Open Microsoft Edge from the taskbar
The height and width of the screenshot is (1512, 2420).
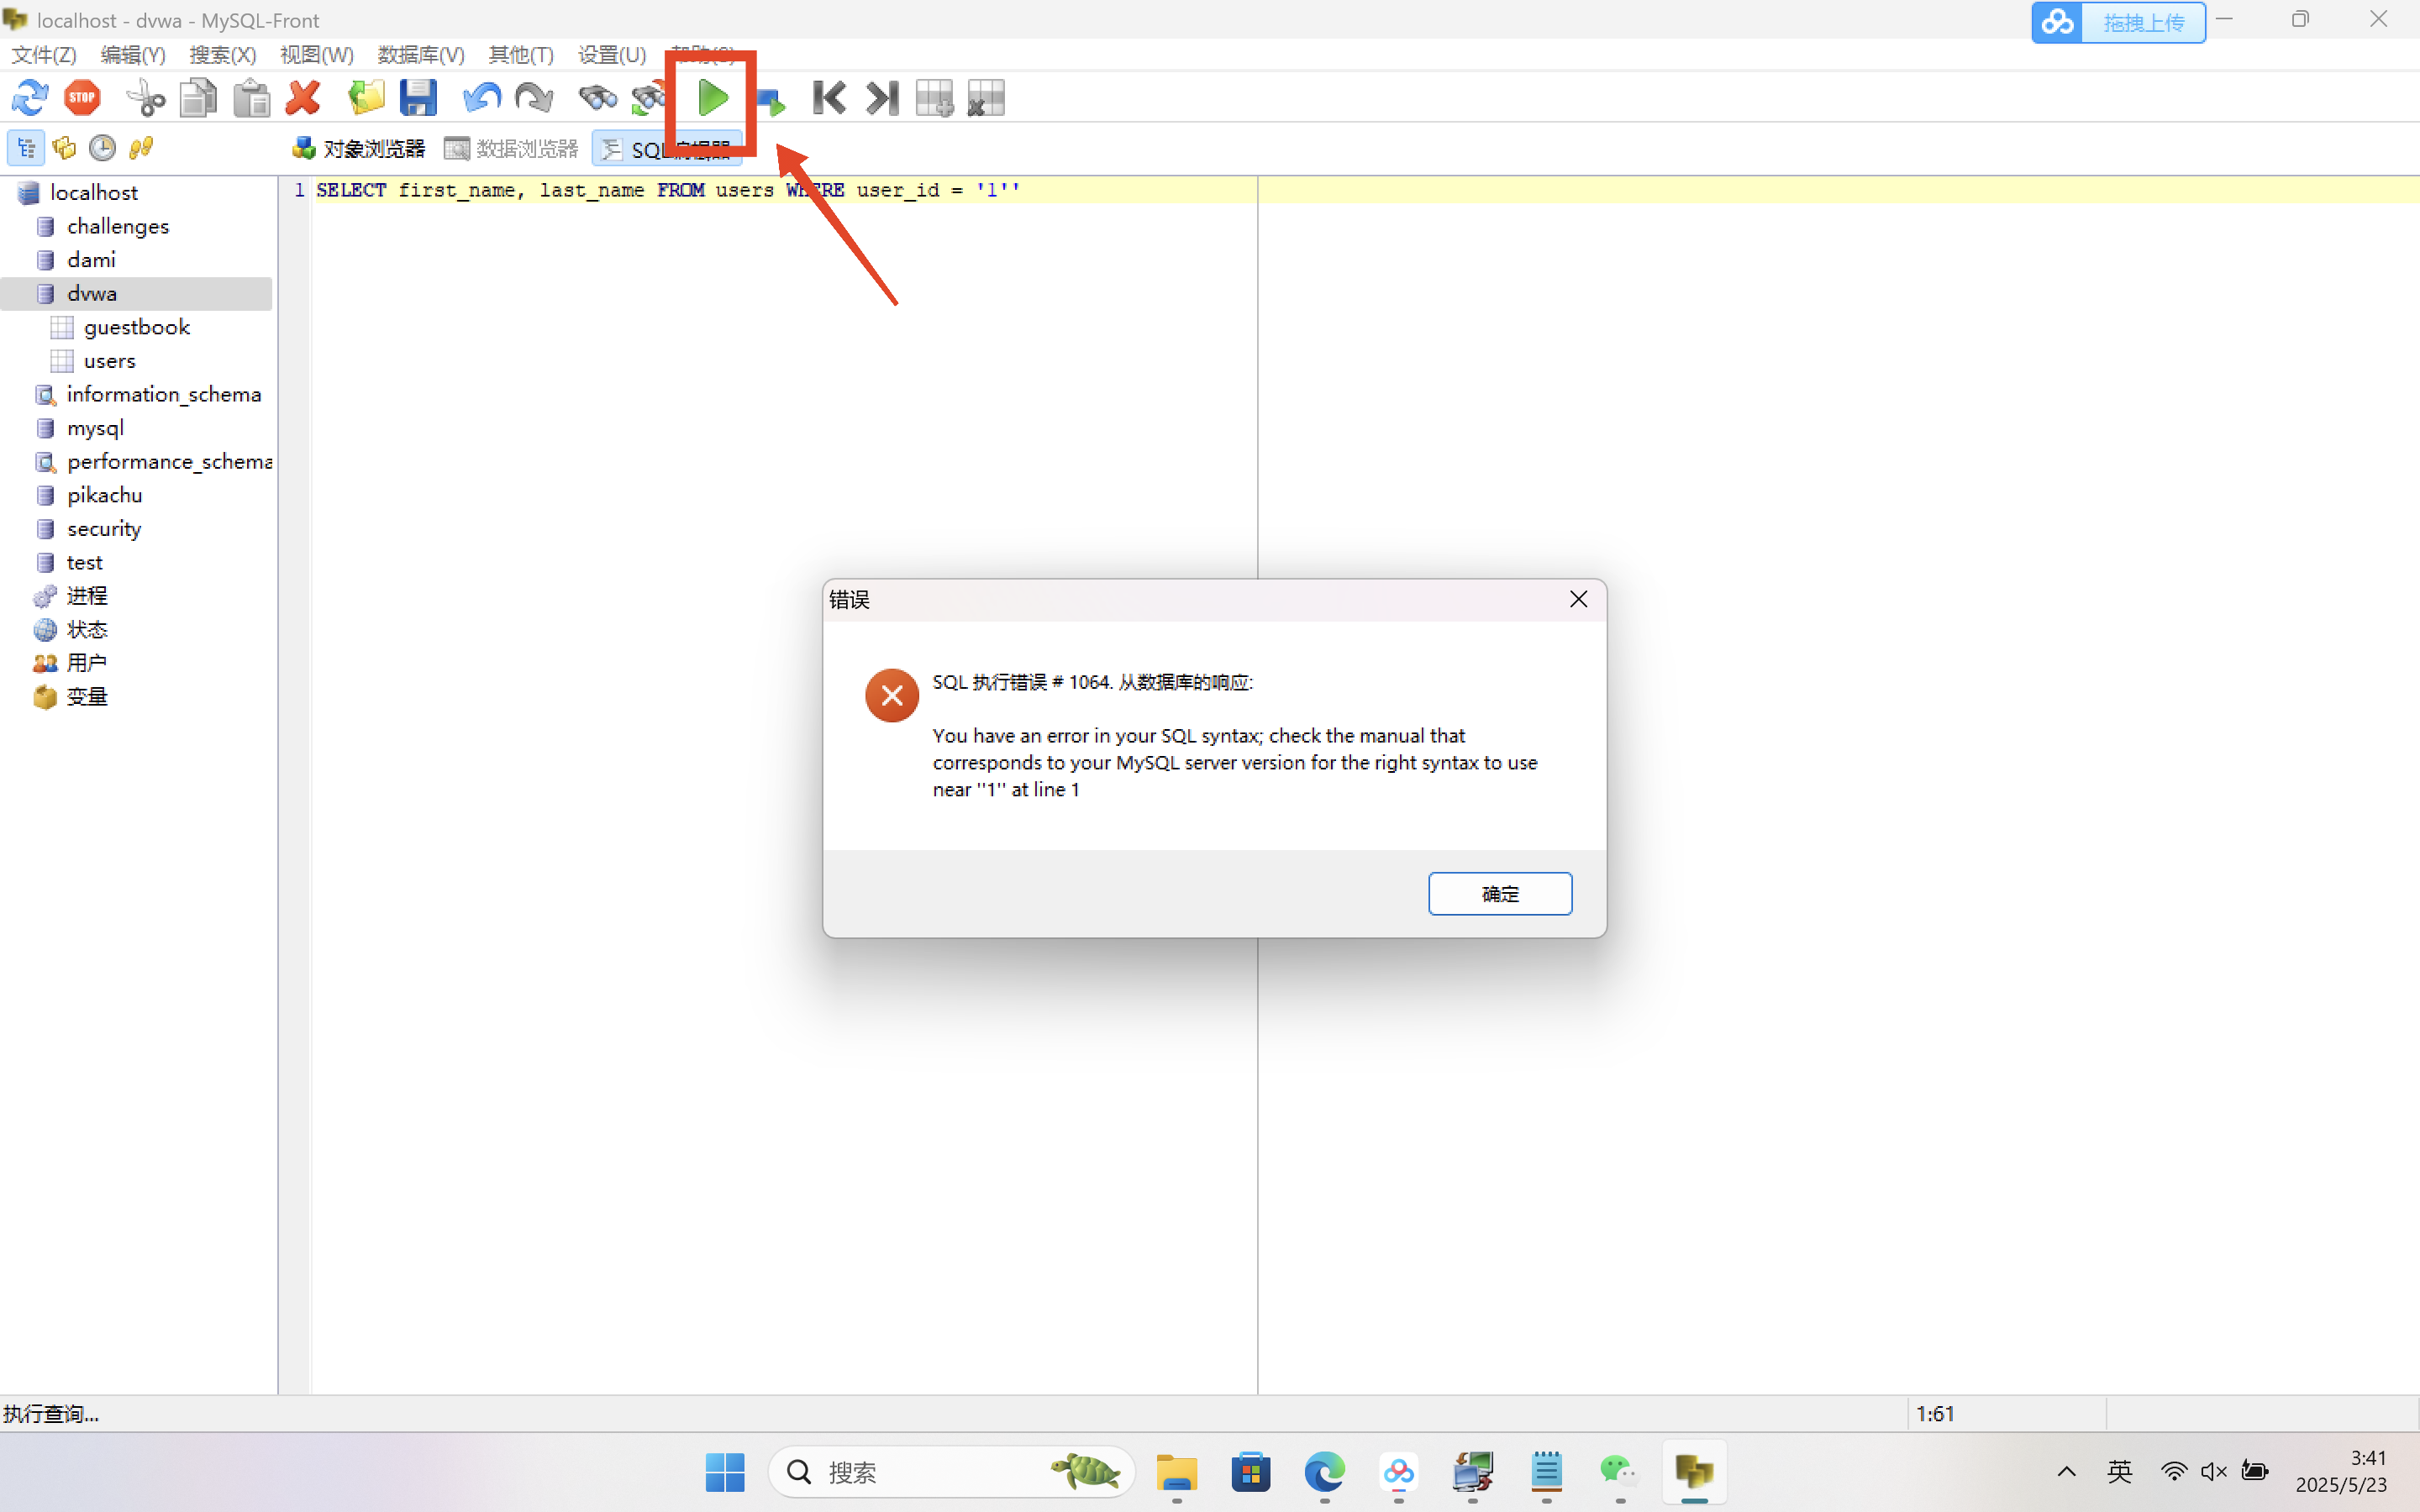1324,1471
